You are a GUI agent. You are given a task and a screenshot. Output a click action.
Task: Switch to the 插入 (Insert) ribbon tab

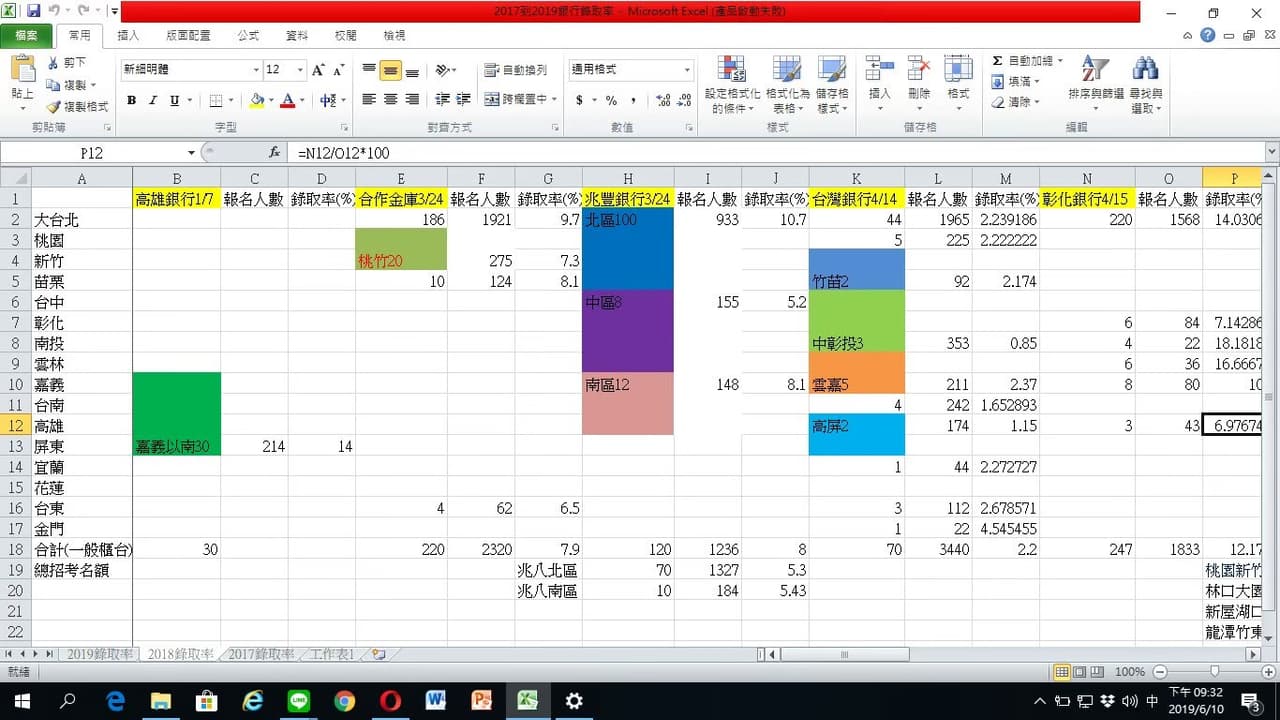click(x=128, y=36)
